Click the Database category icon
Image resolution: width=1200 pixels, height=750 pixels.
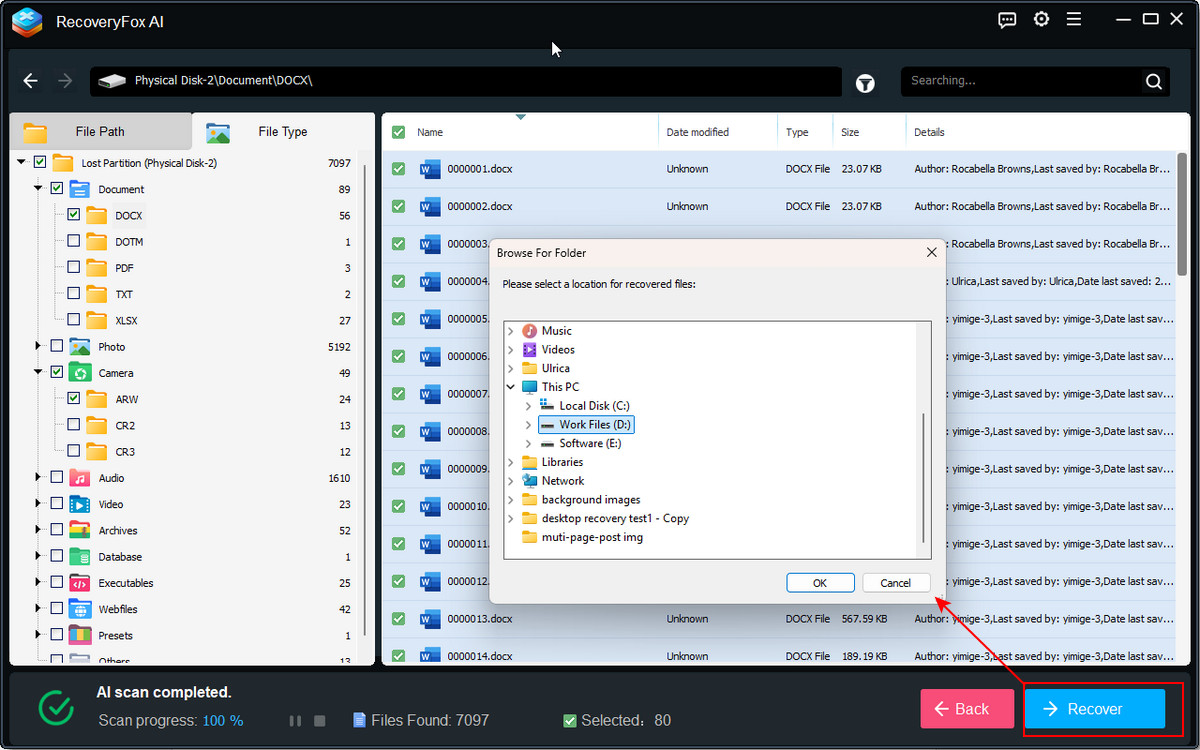[x=80, y=557]
